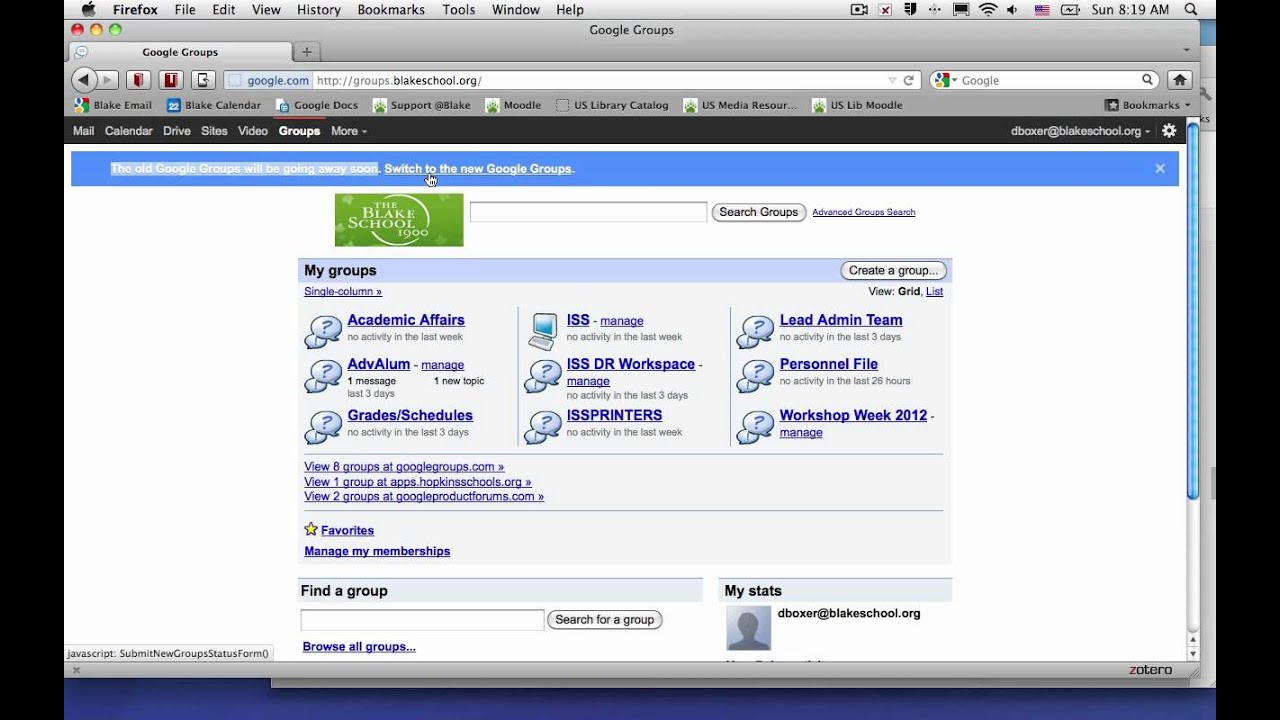Click the Blake School logo
1280x720 pixels.
coord(399,220)
